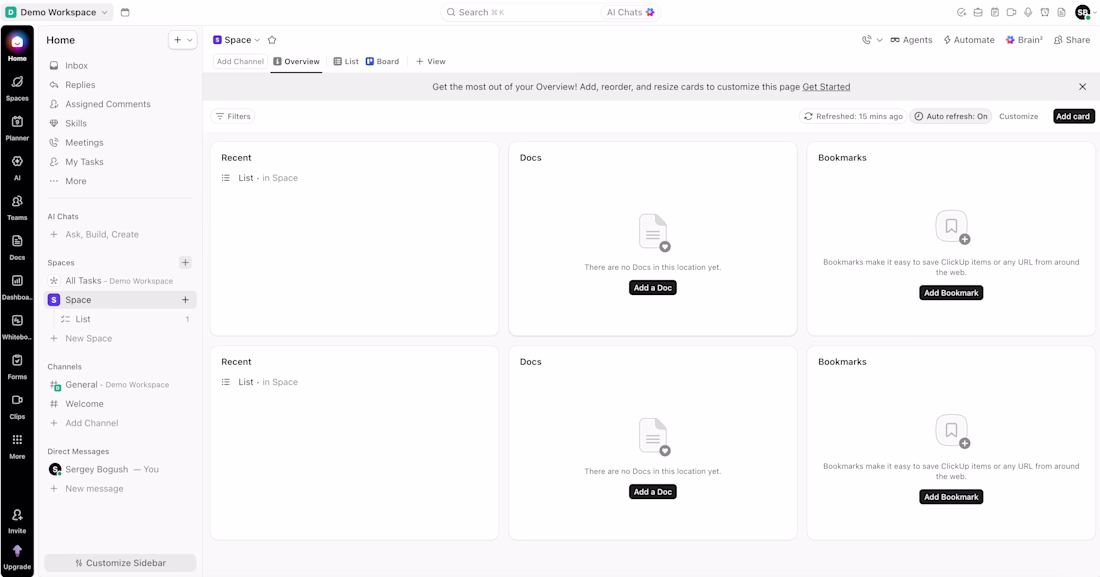The height and width of the screenshot is (577, 1100).
Task: Click the Customize button
Action: [1019, 117]
